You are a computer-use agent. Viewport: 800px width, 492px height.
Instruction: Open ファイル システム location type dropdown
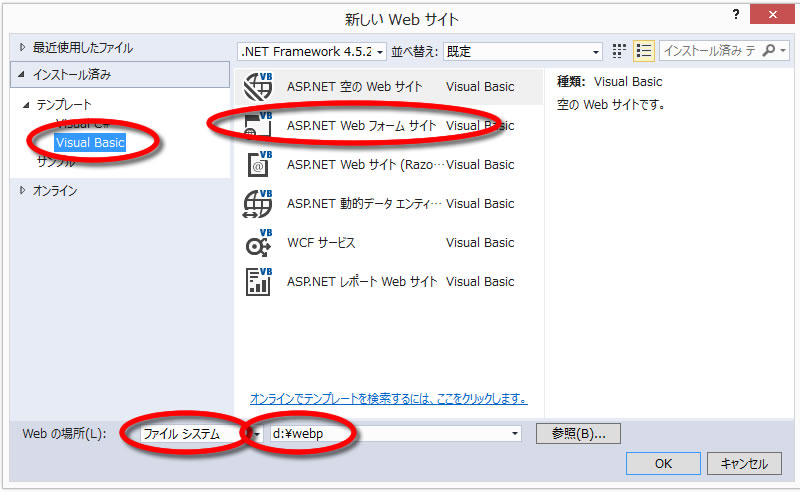pos(258,434)
